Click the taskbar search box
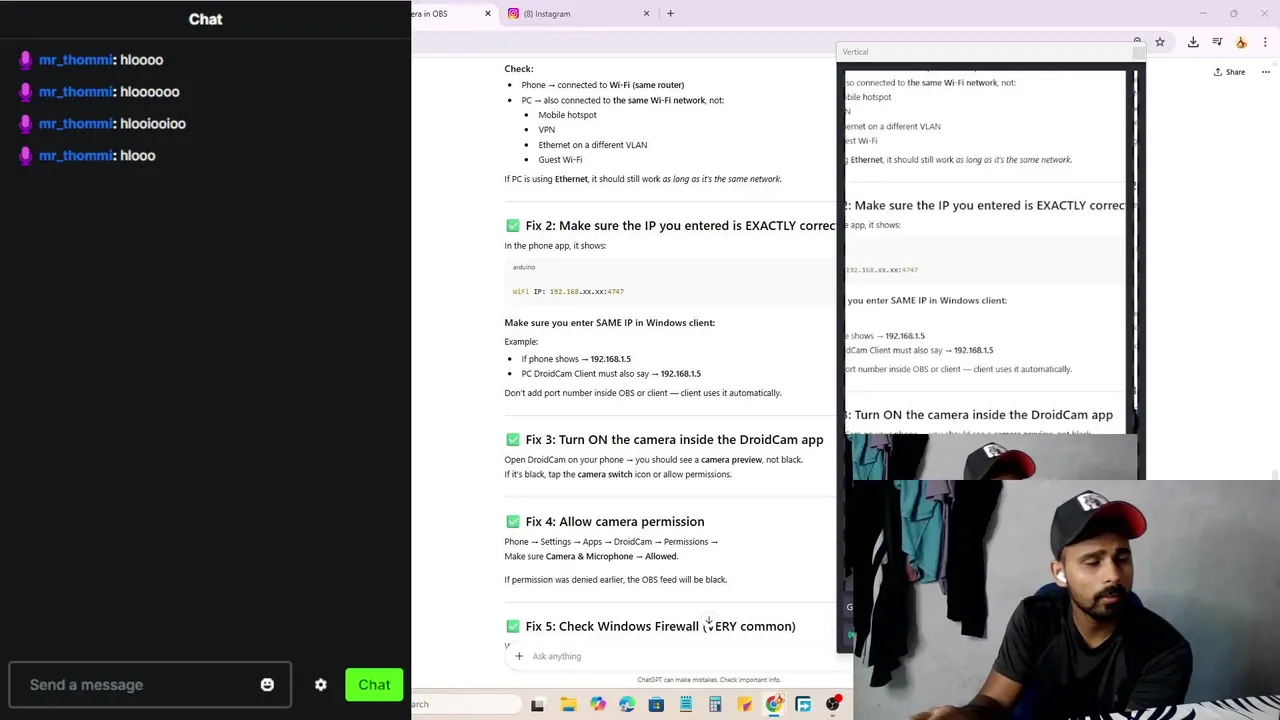Screen dimensions: 1280x720 tap(465, 705)
